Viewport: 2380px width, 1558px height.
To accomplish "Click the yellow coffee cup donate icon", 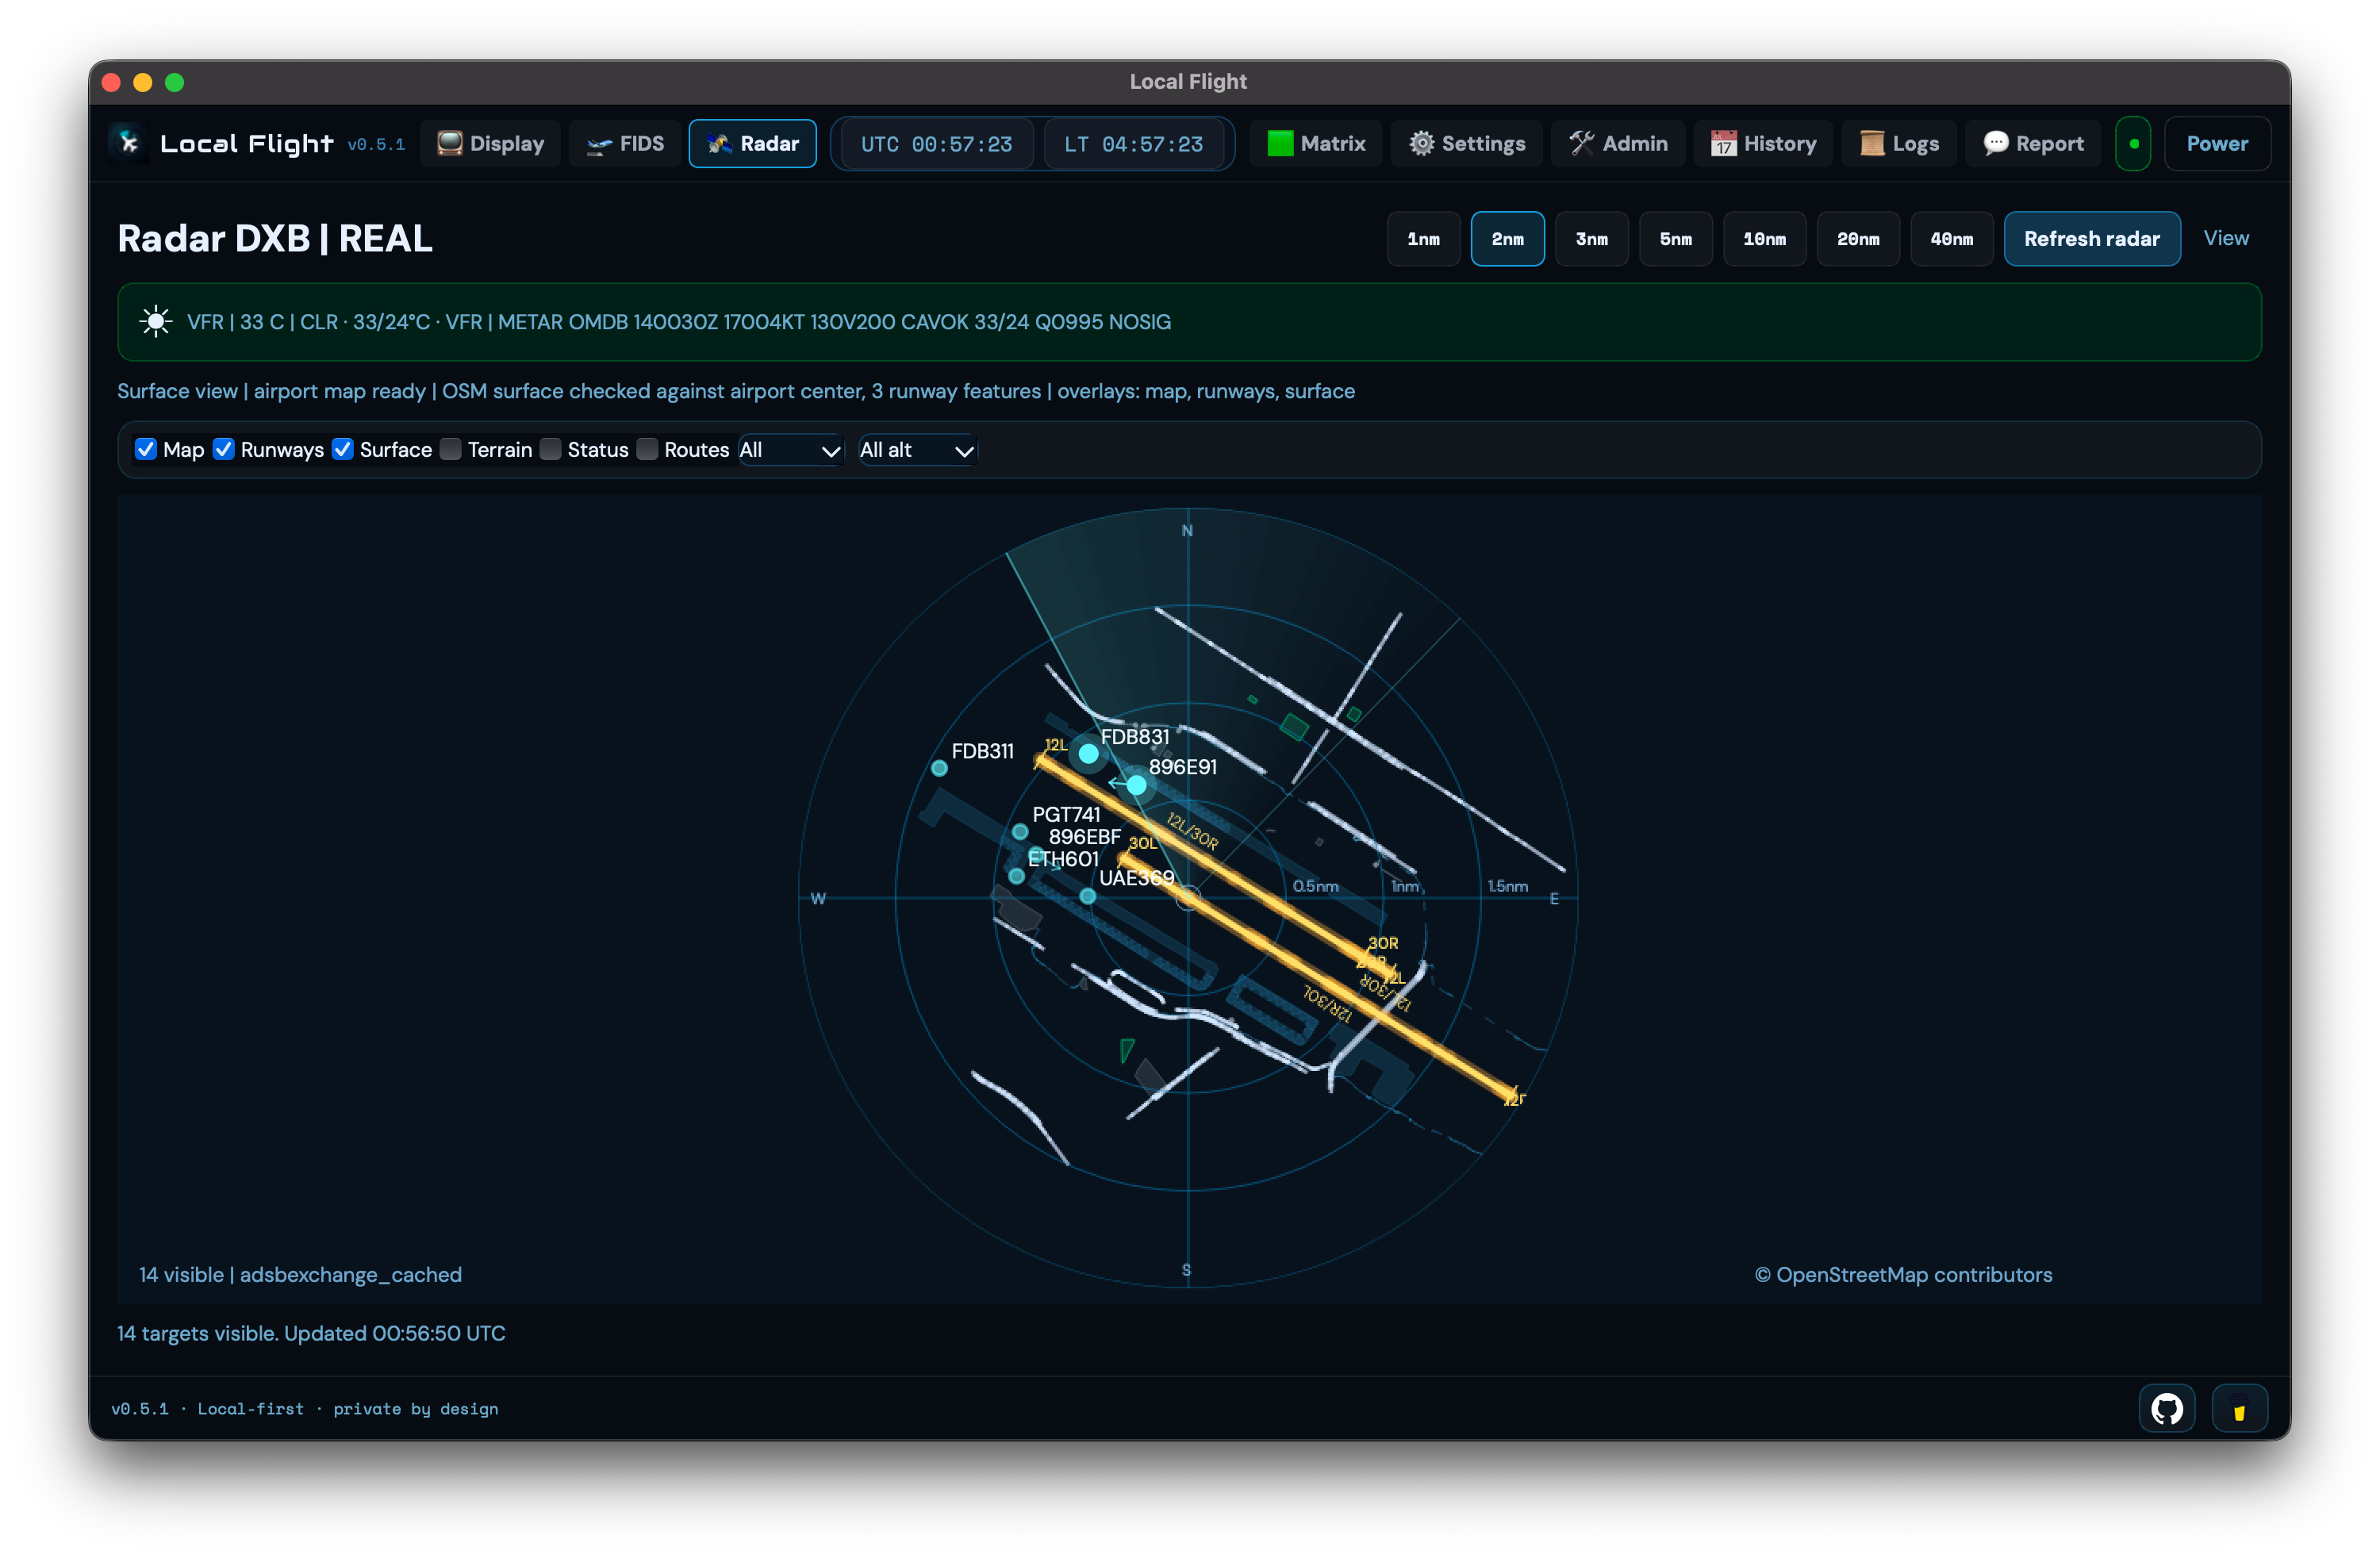I will tap(2239, 1409).
